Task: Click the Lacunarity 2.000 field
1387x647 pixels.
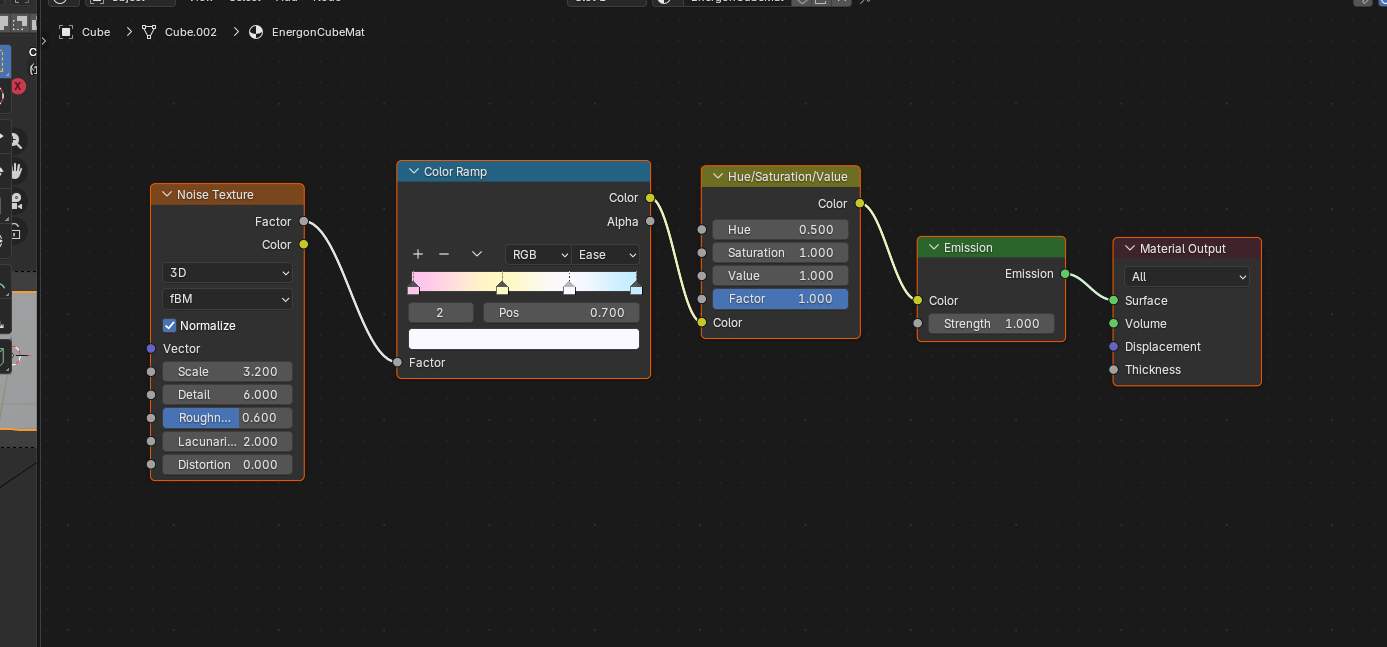Action: (x=228, y=442)
